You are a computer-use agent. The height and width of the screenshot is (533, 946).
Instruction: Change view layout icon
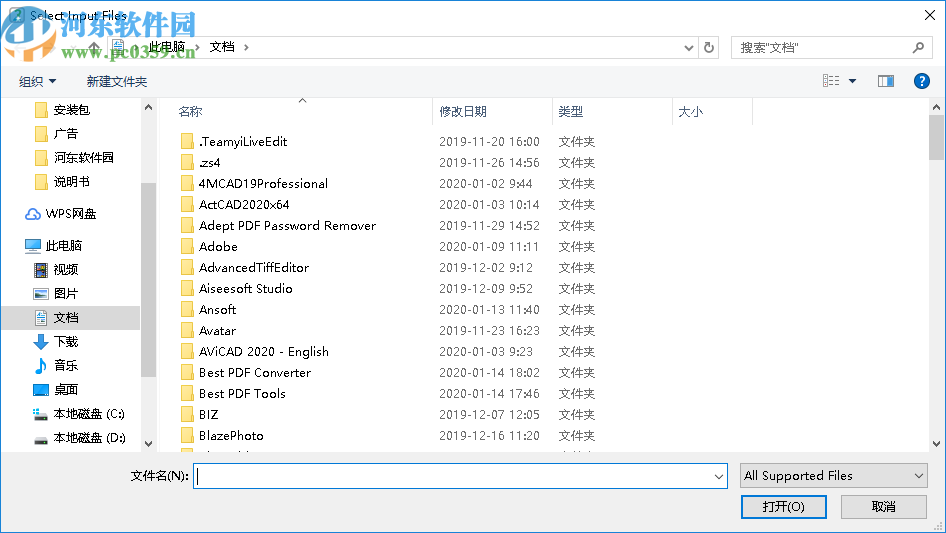831,81
